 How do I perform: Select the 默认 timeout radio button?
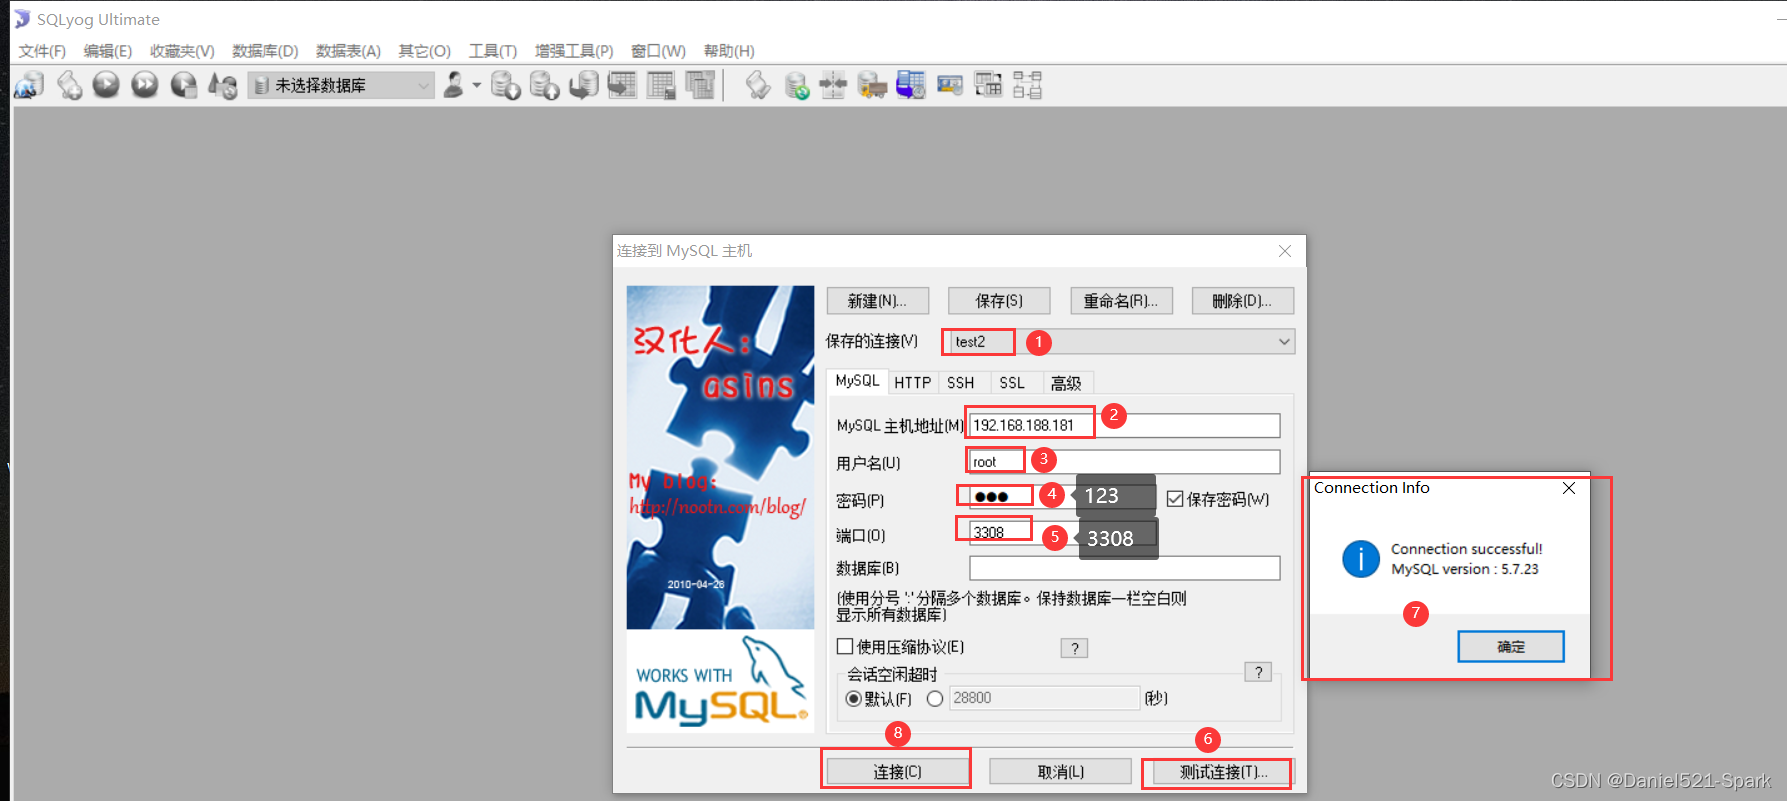point(853,699)
